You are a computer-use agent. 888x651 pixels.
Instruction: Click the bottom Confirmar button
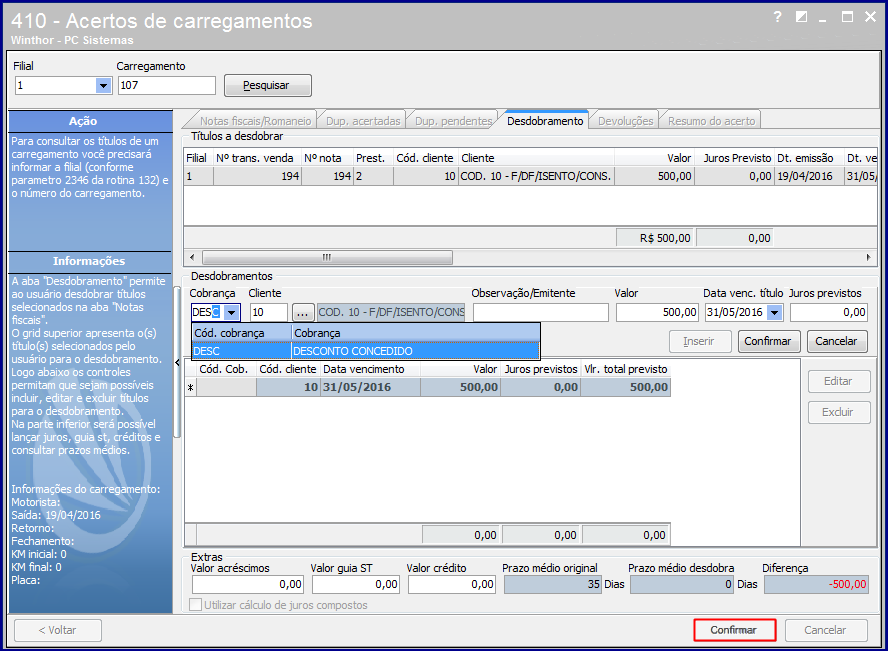point(734,630)
